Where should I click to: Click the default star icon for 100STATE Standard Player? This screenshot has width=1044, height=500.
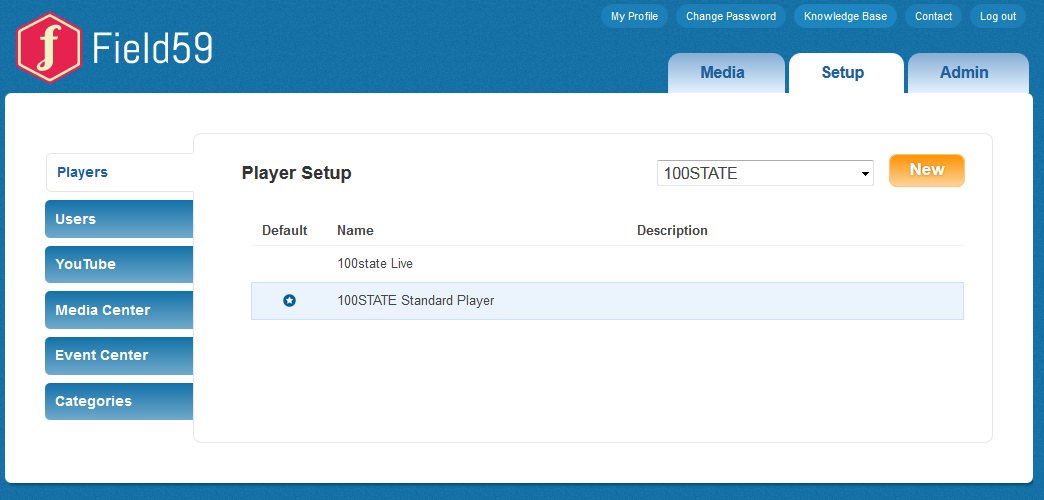(289, 301)
